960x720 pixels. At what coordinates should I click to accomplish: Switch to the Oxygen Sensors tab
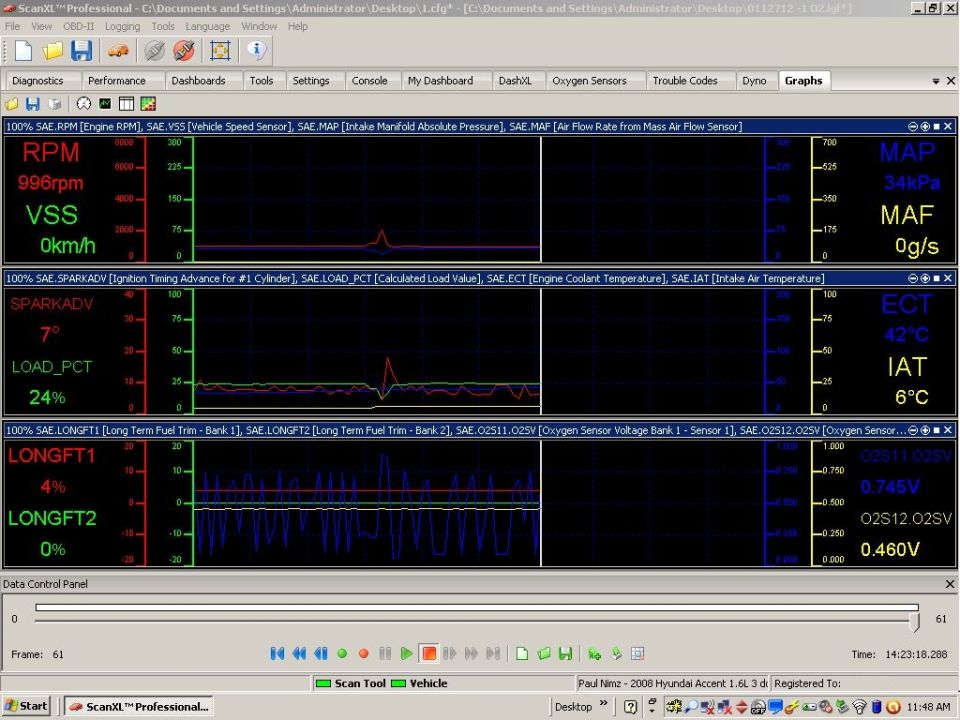click(x=589, y=81)
